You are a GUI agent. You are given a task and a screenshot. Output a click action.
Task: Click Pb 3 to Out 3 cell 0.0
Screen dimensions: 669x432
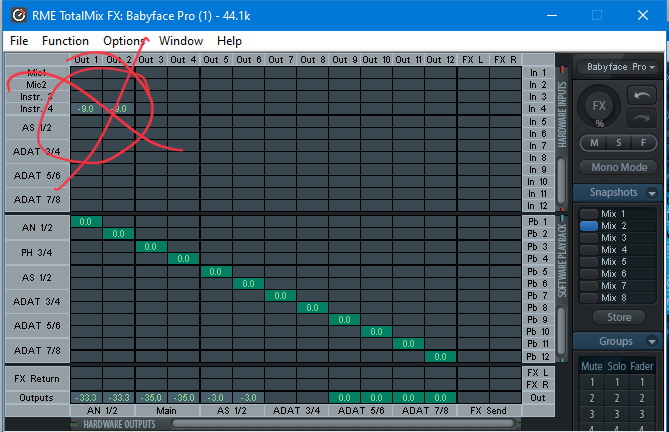(x=151, y=246)
